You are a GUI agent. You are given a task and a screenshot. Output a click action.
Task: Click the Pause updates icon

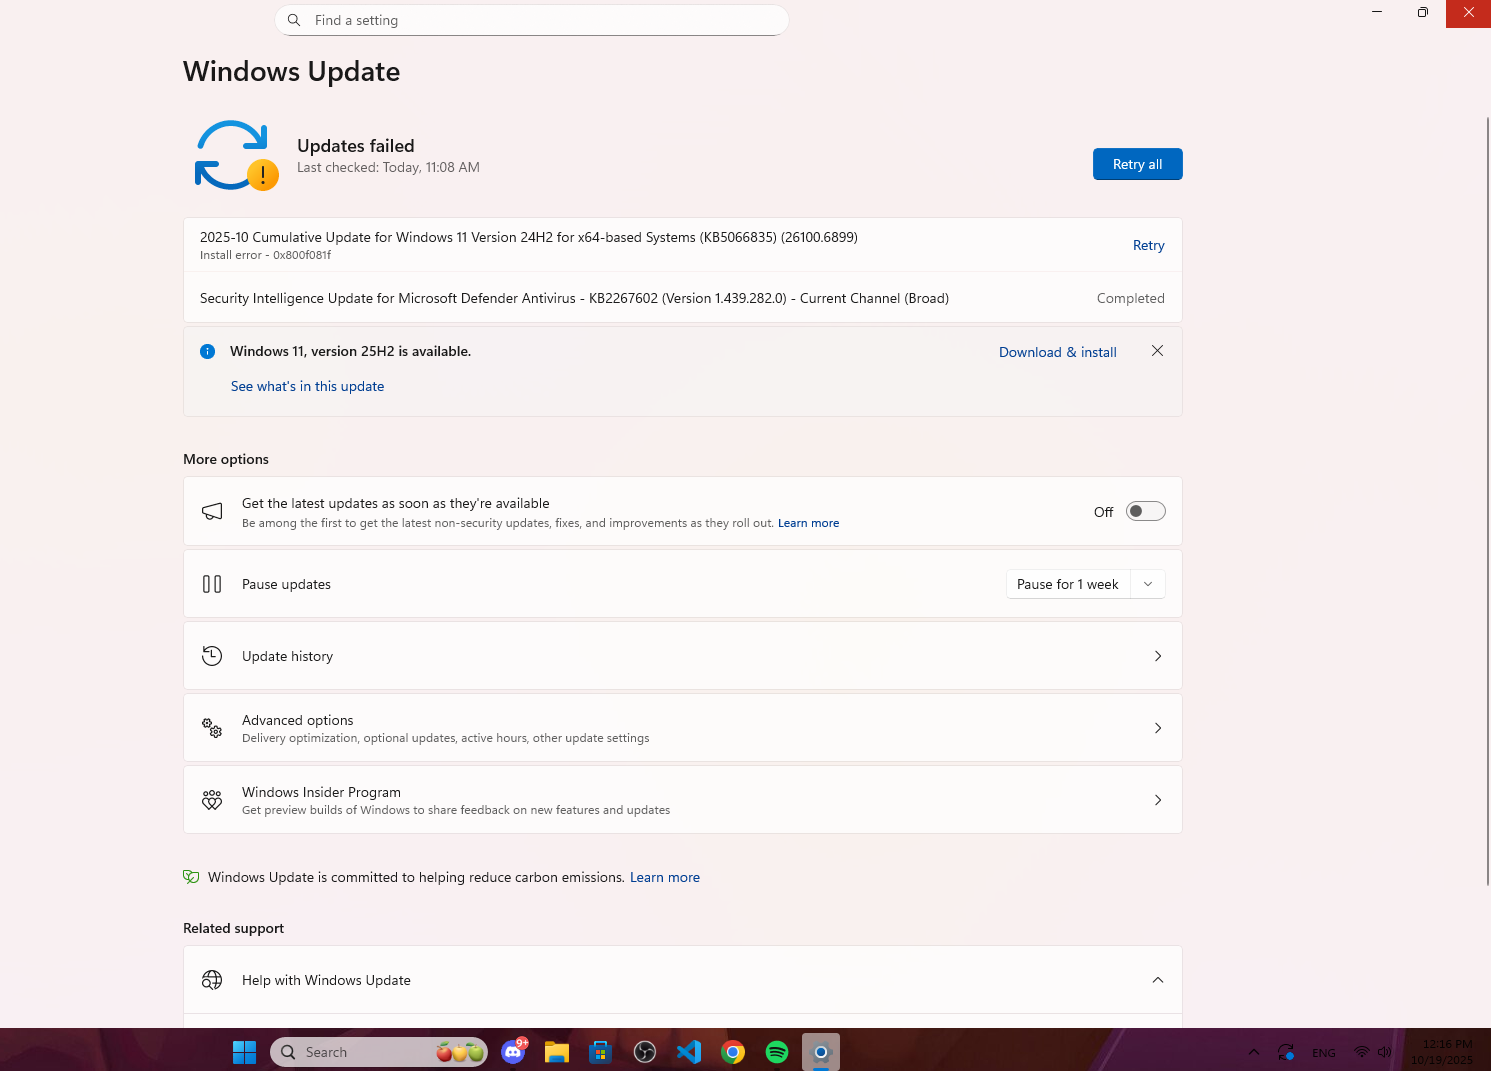tap(212, 584)
